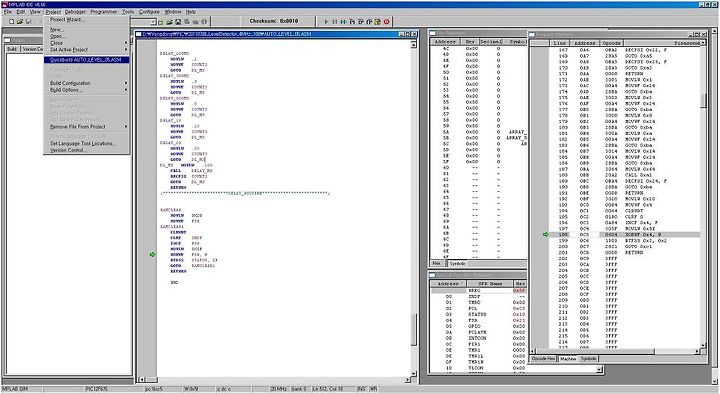Click the Program Memory window icon
720x394 pixels.
click(533, 34)
